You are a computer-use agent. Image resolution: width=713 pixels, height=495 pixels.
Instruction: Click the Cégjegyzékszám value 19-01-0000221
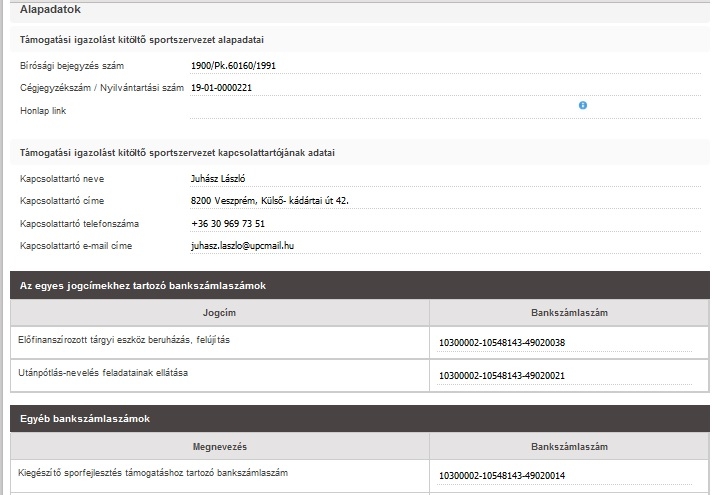pos(221,88)
